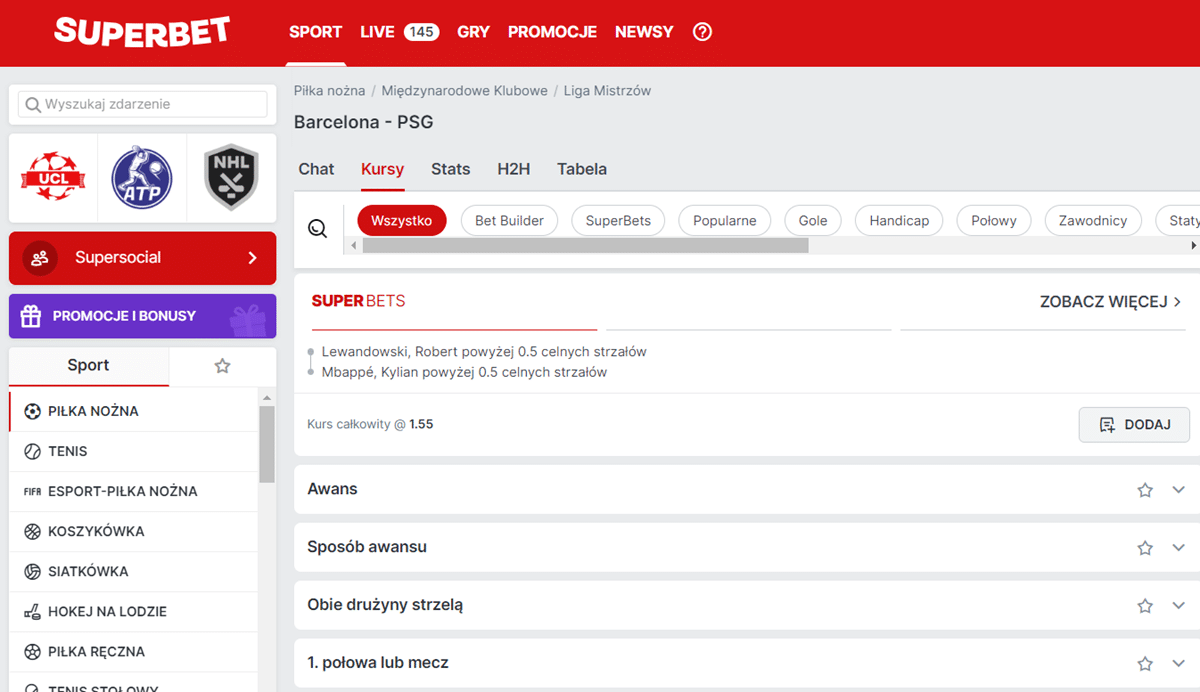Image resolution: width=1200 pixels, height=692 pixels.
Task: Switch to the Stats tab
Action: 450,169
